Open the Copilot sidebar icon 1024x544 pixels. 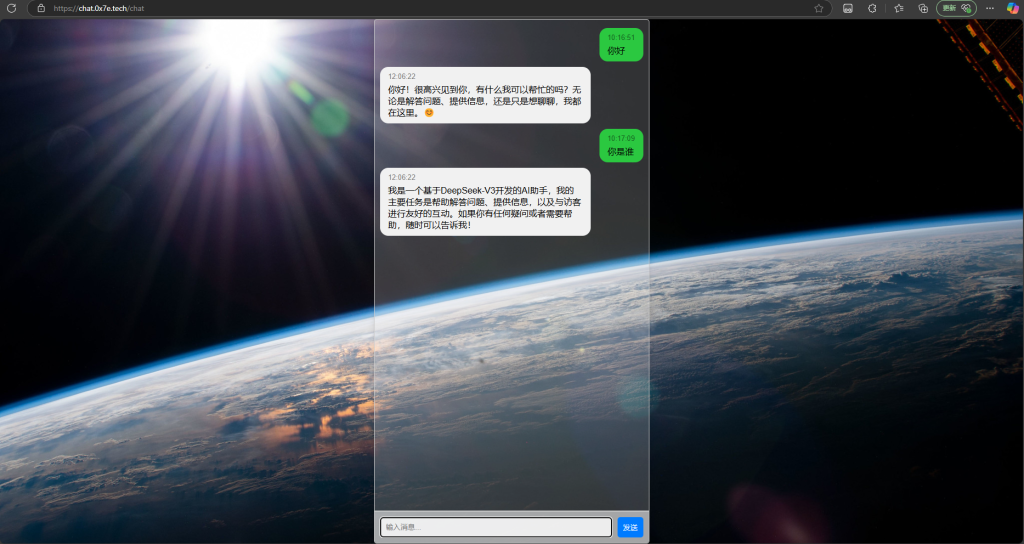click(x=1014, y=8)
